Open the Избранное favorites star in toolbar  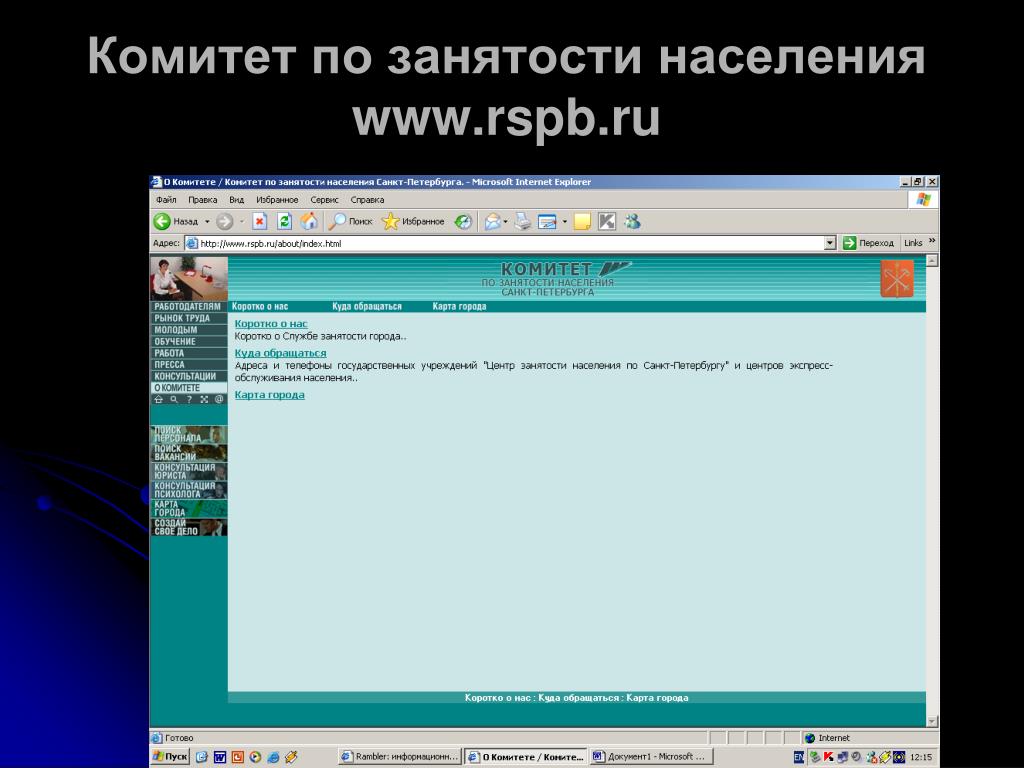coord(413,222)
